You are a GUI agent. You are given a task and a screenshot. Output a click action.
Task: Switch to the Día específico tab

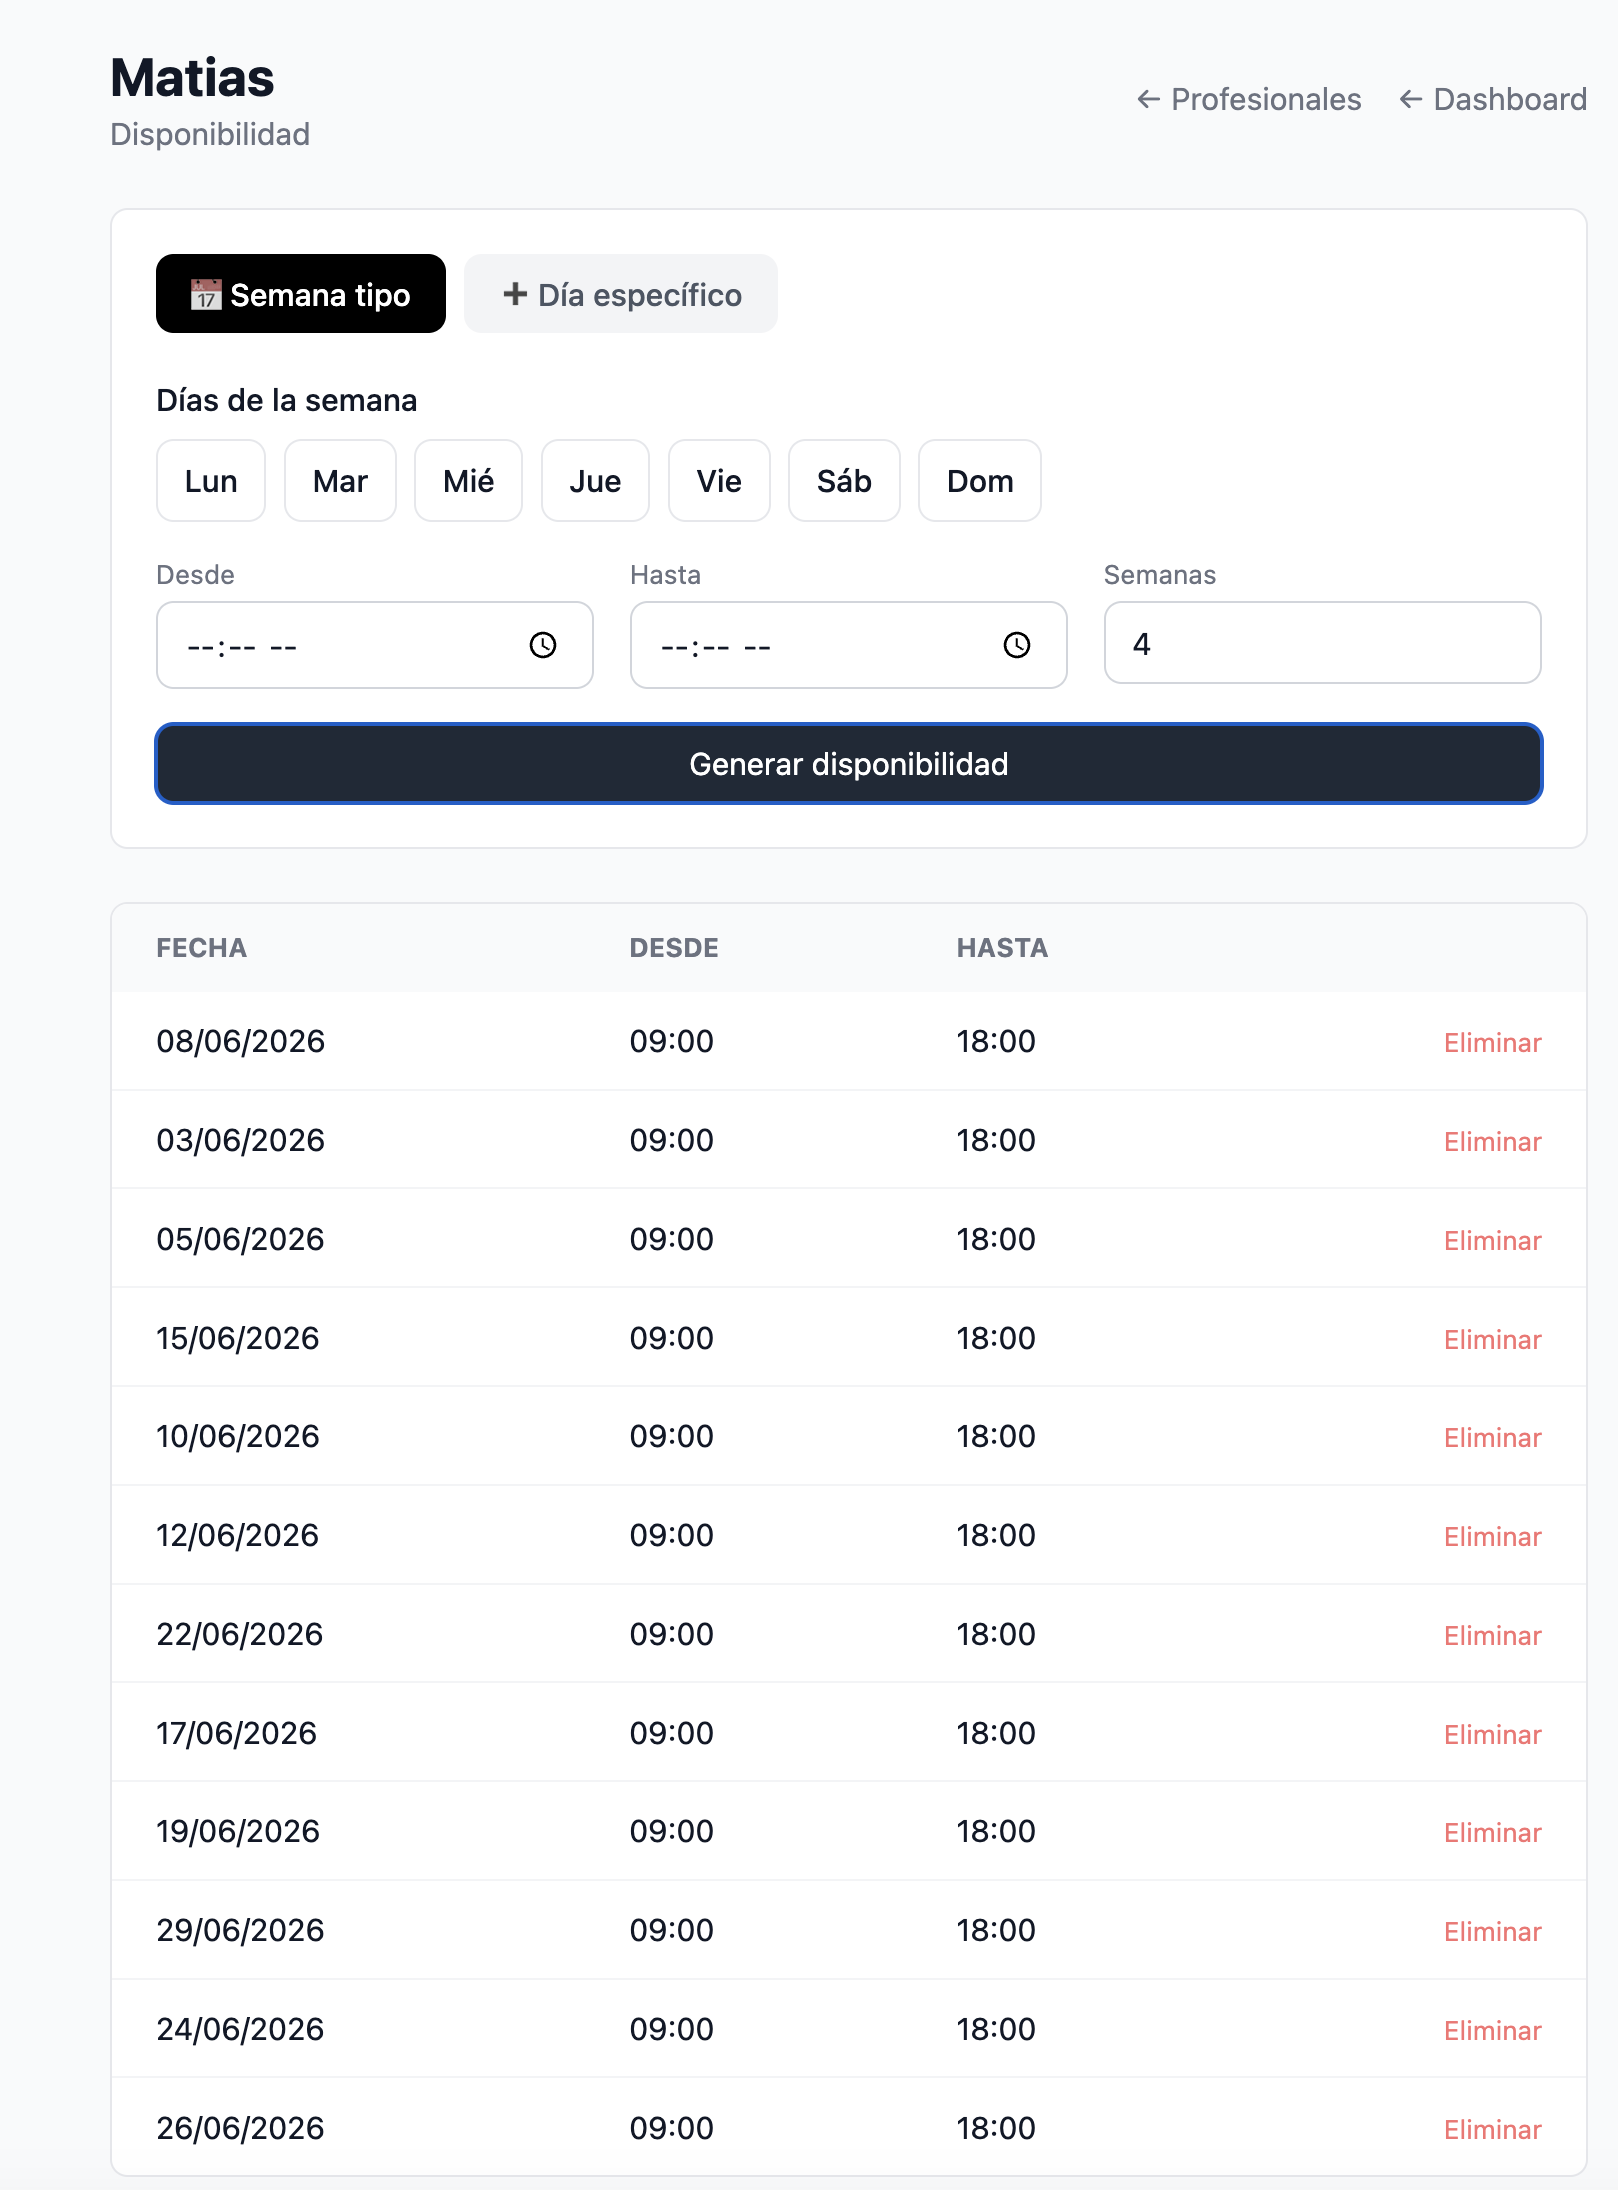(x=621, y=294)
